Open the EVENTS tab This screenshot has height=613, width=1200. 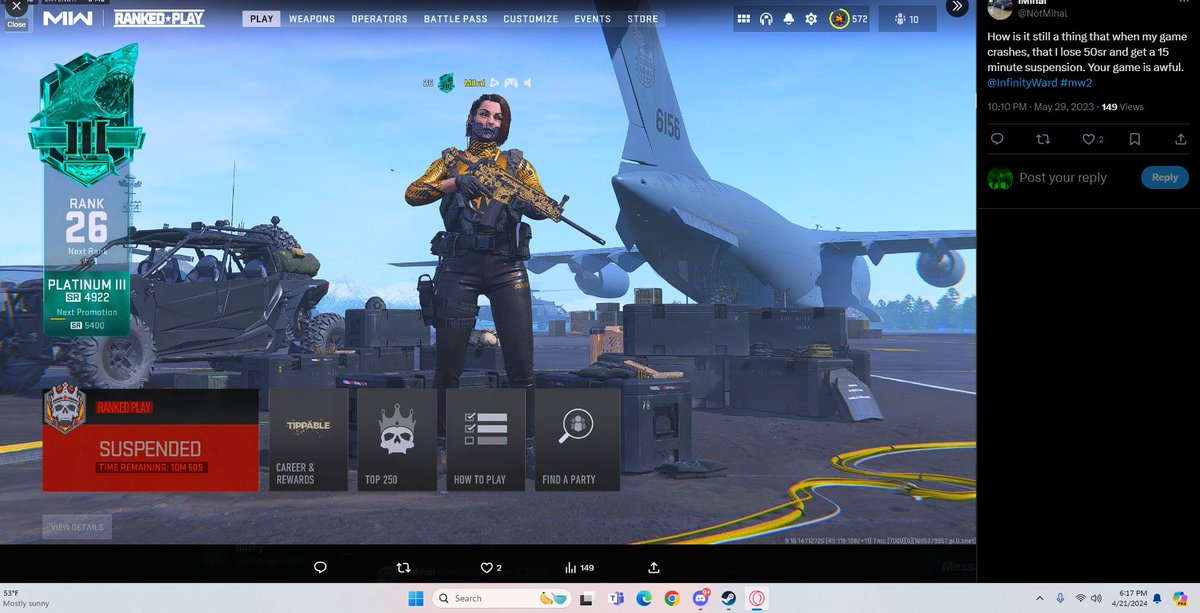click(592, 19)
